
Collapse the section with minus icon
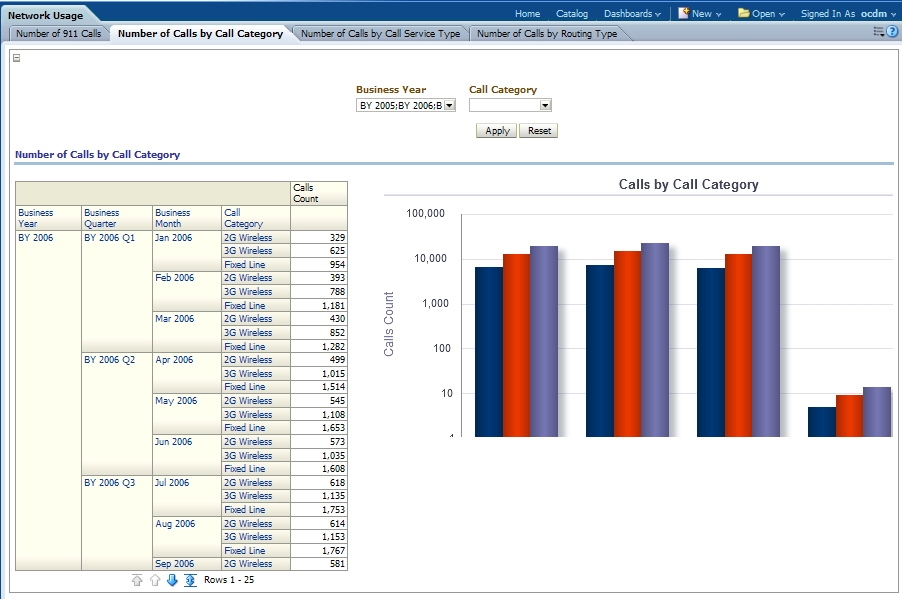(16, 58)
